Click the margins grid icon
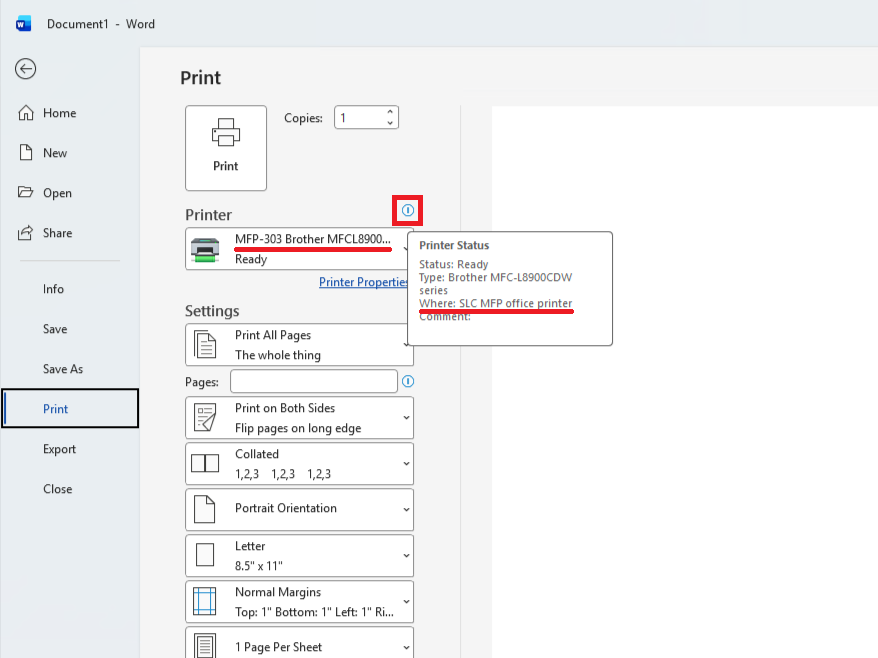 pos(204,601)
